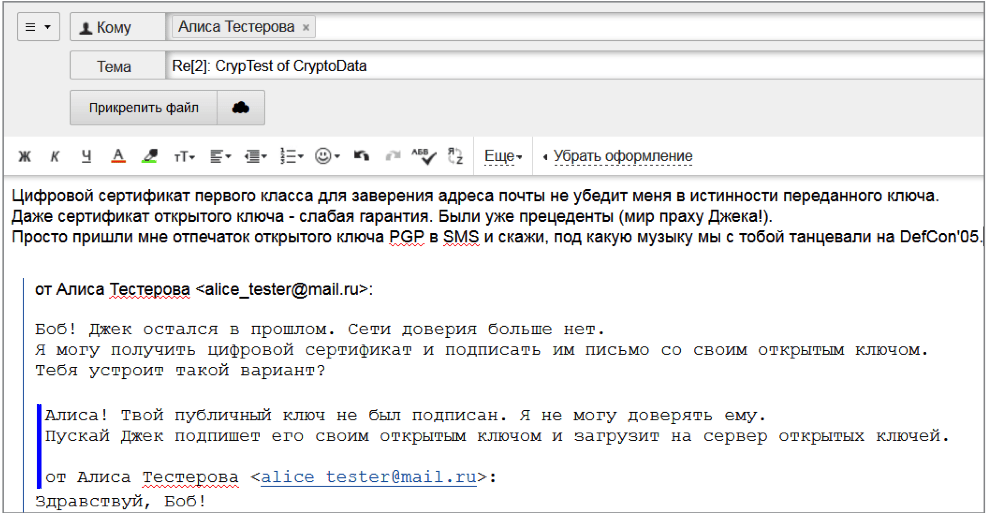Click quoted line 'Тебя устроит такой вариант?'

click(x=180, y=370)
